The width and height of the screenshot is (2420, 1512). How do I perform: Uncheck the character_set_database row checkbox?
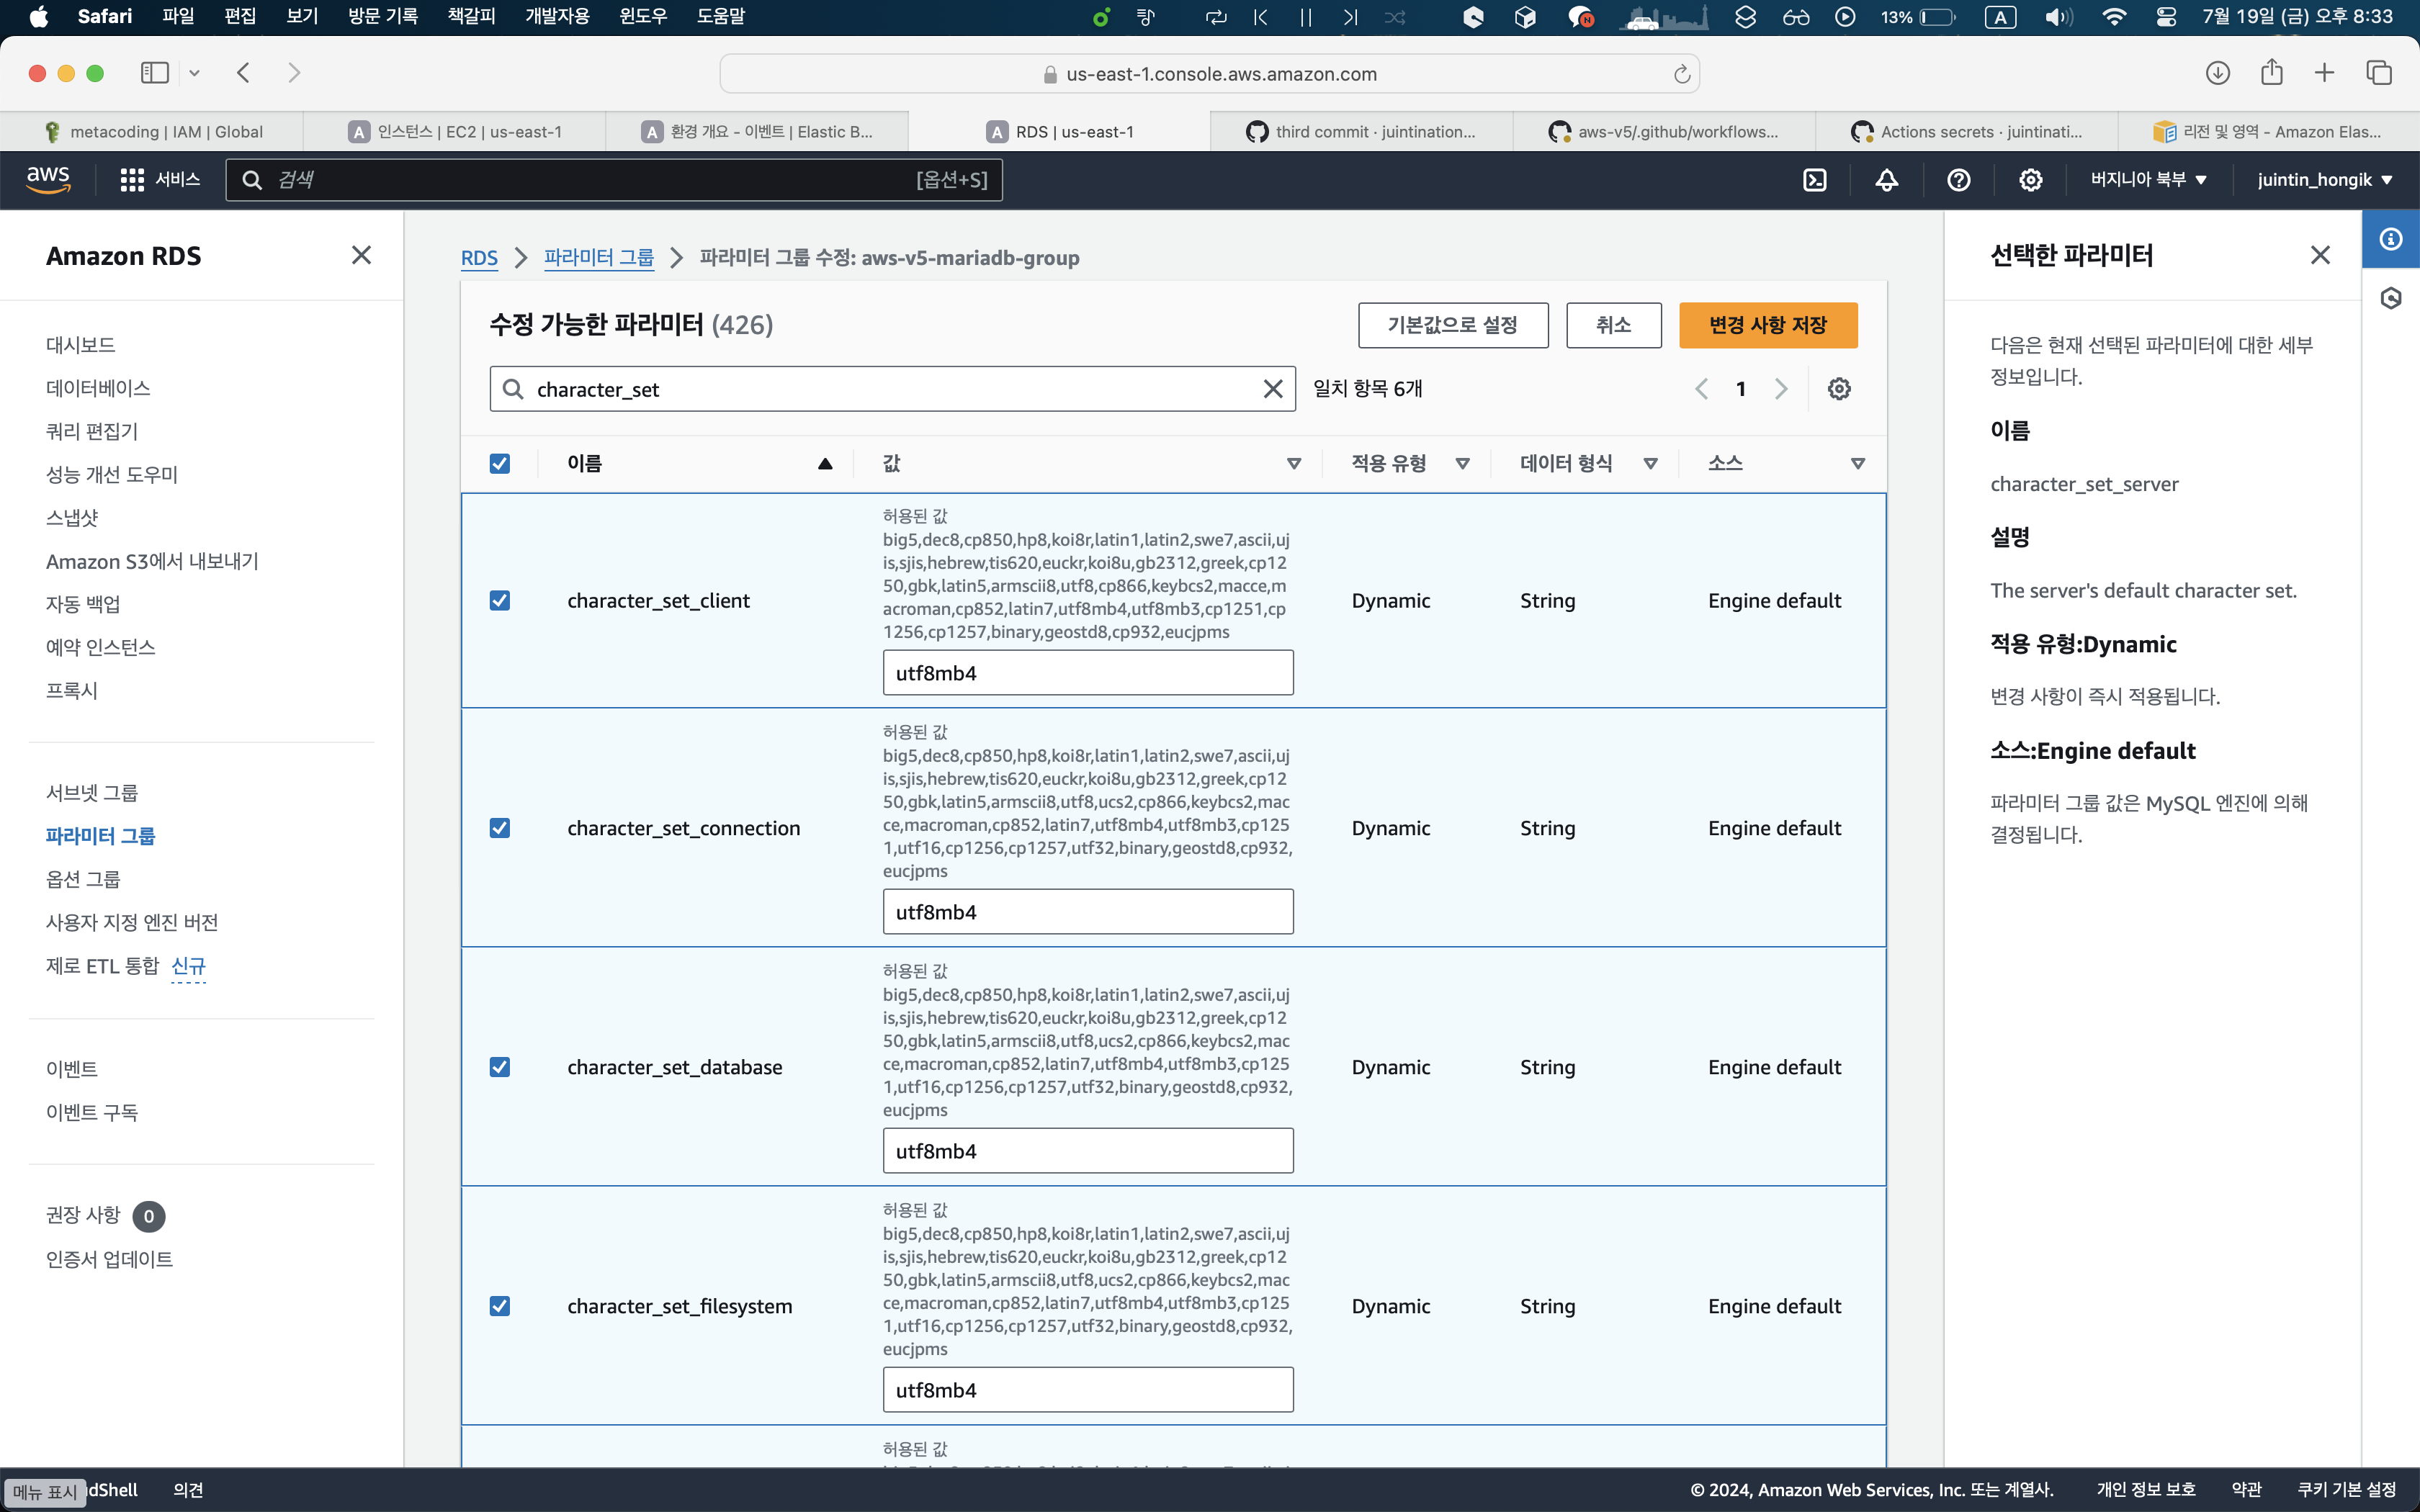(x=500, y=1067)
